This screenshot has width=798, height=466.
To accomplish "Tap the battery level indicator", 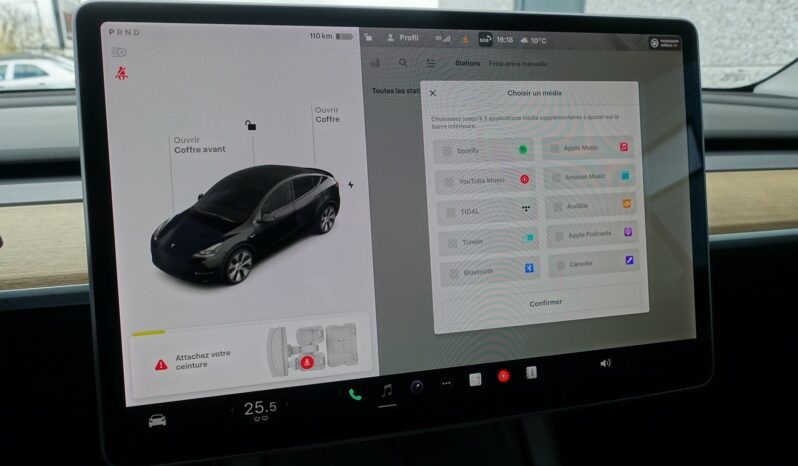I will pyautogui.click(x=344, y=36).
